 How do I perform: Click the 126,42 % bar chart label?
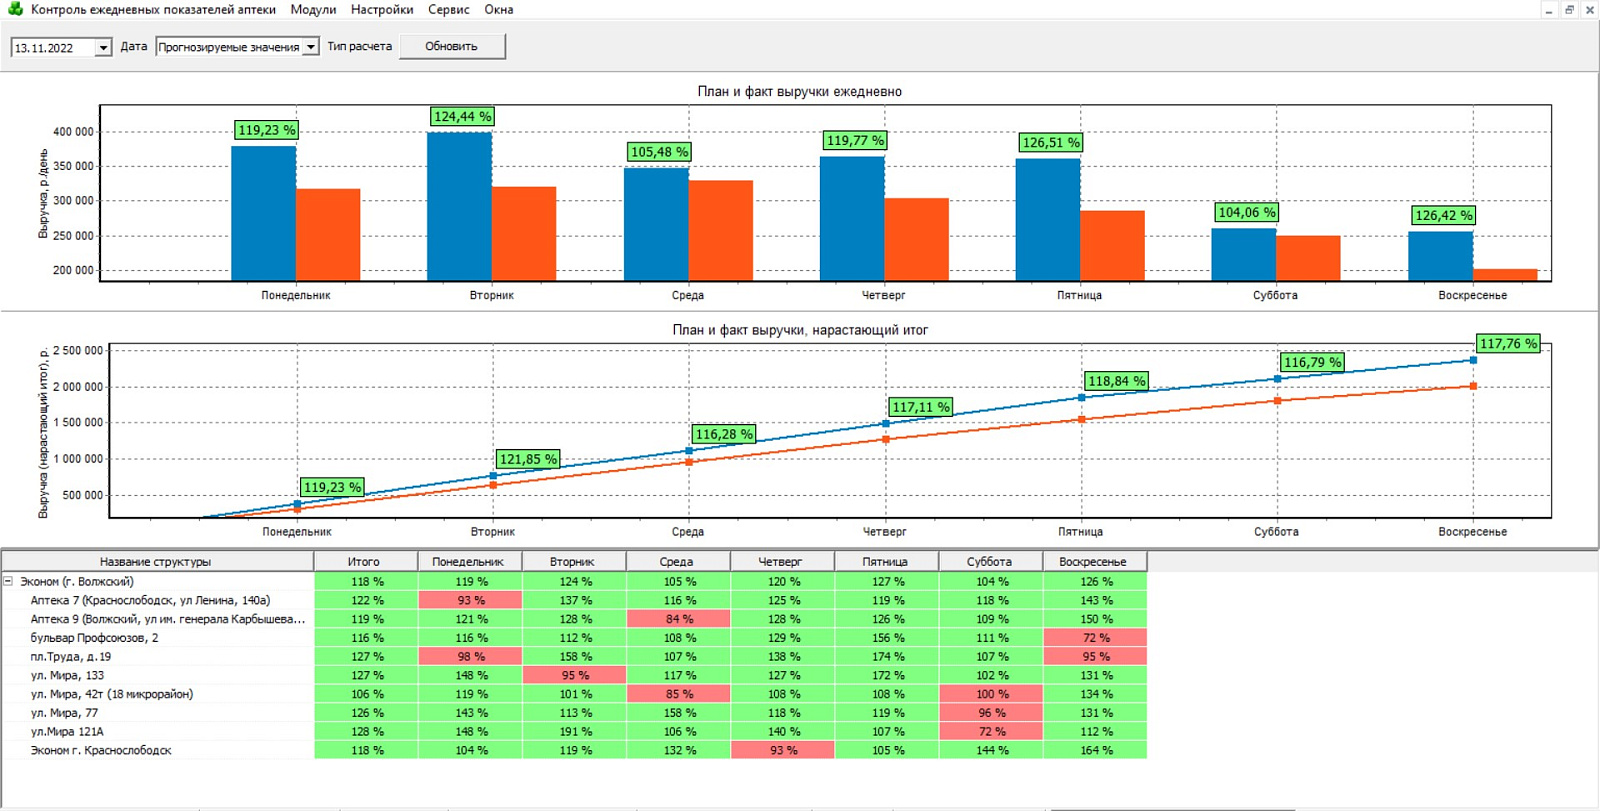(x=1443, y=215)
